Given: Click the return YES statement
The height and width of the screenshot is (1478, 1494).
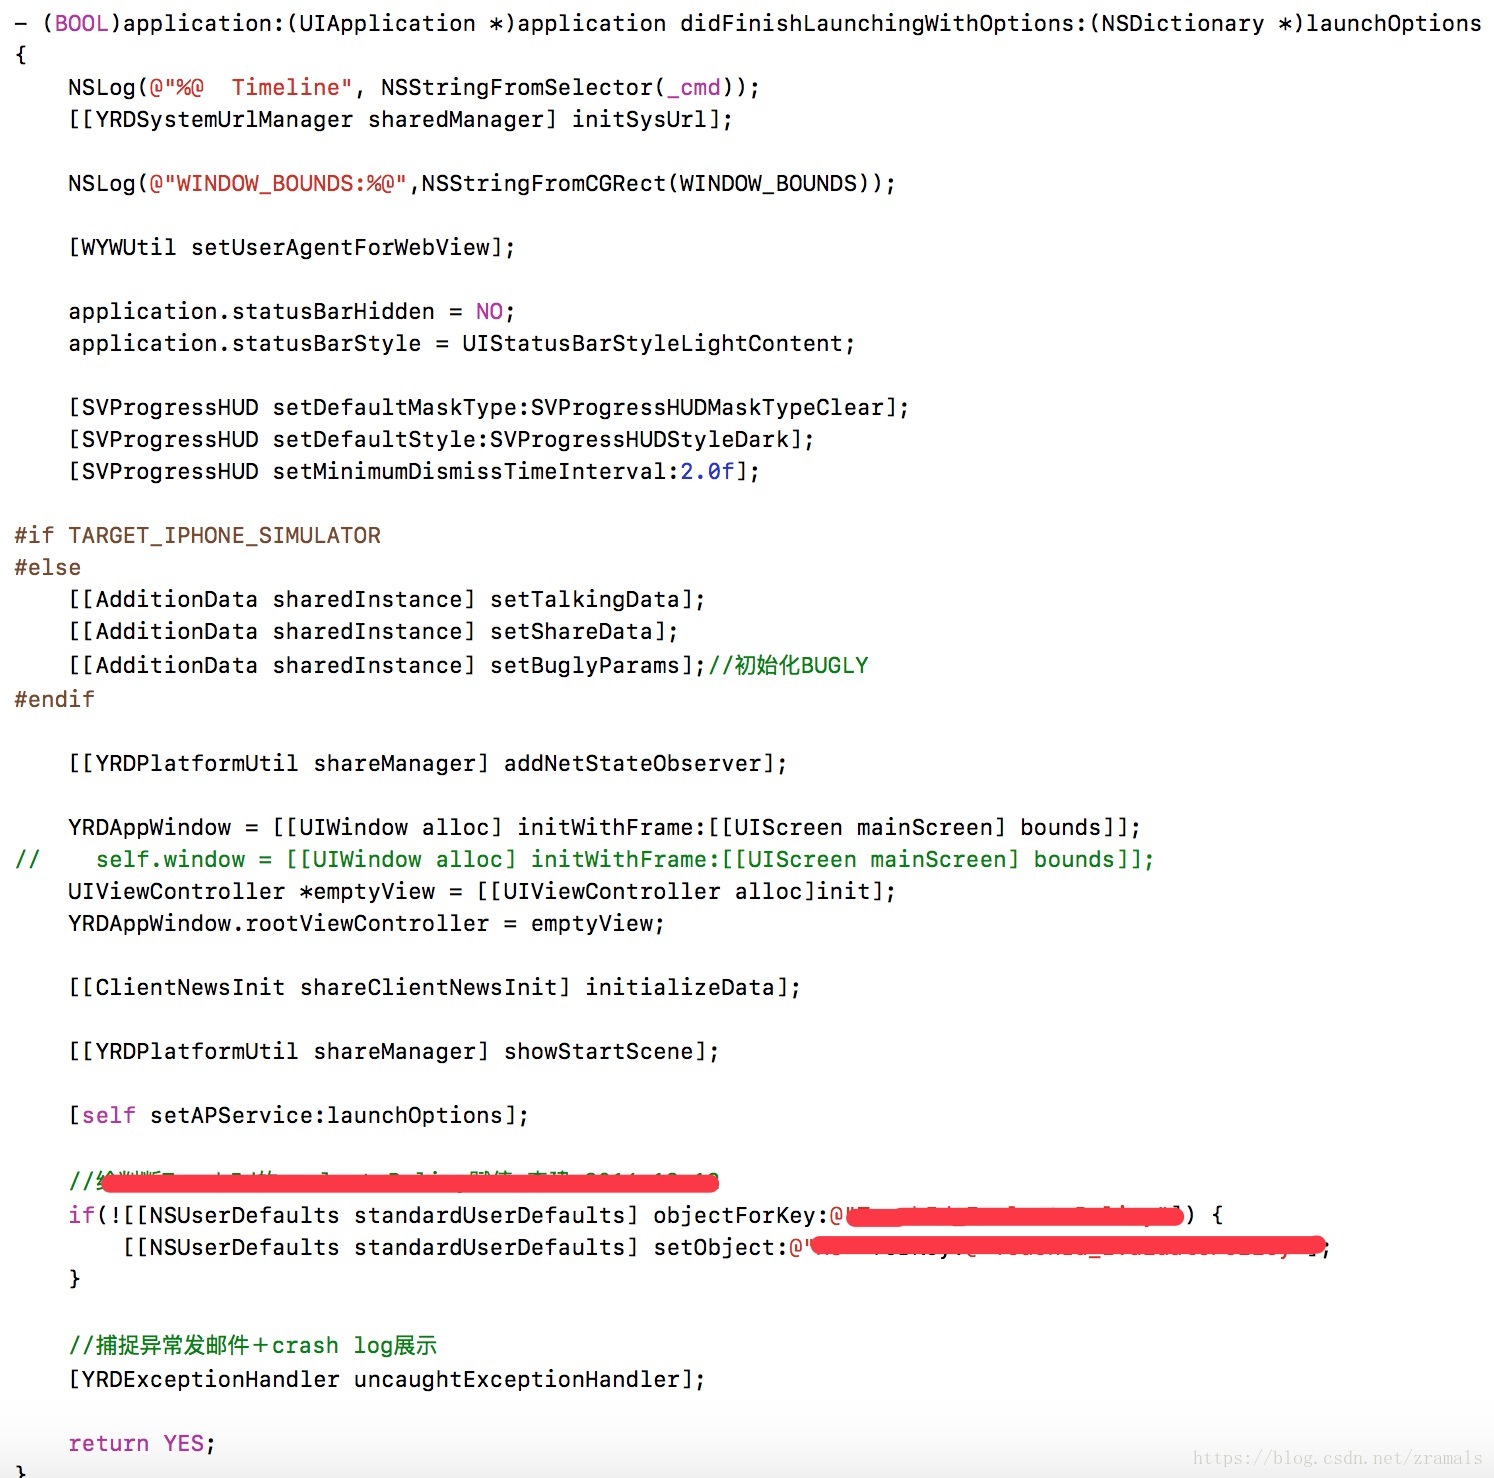Looking at the screenshot, I should pyautogui.click(x=142, y=1444).
